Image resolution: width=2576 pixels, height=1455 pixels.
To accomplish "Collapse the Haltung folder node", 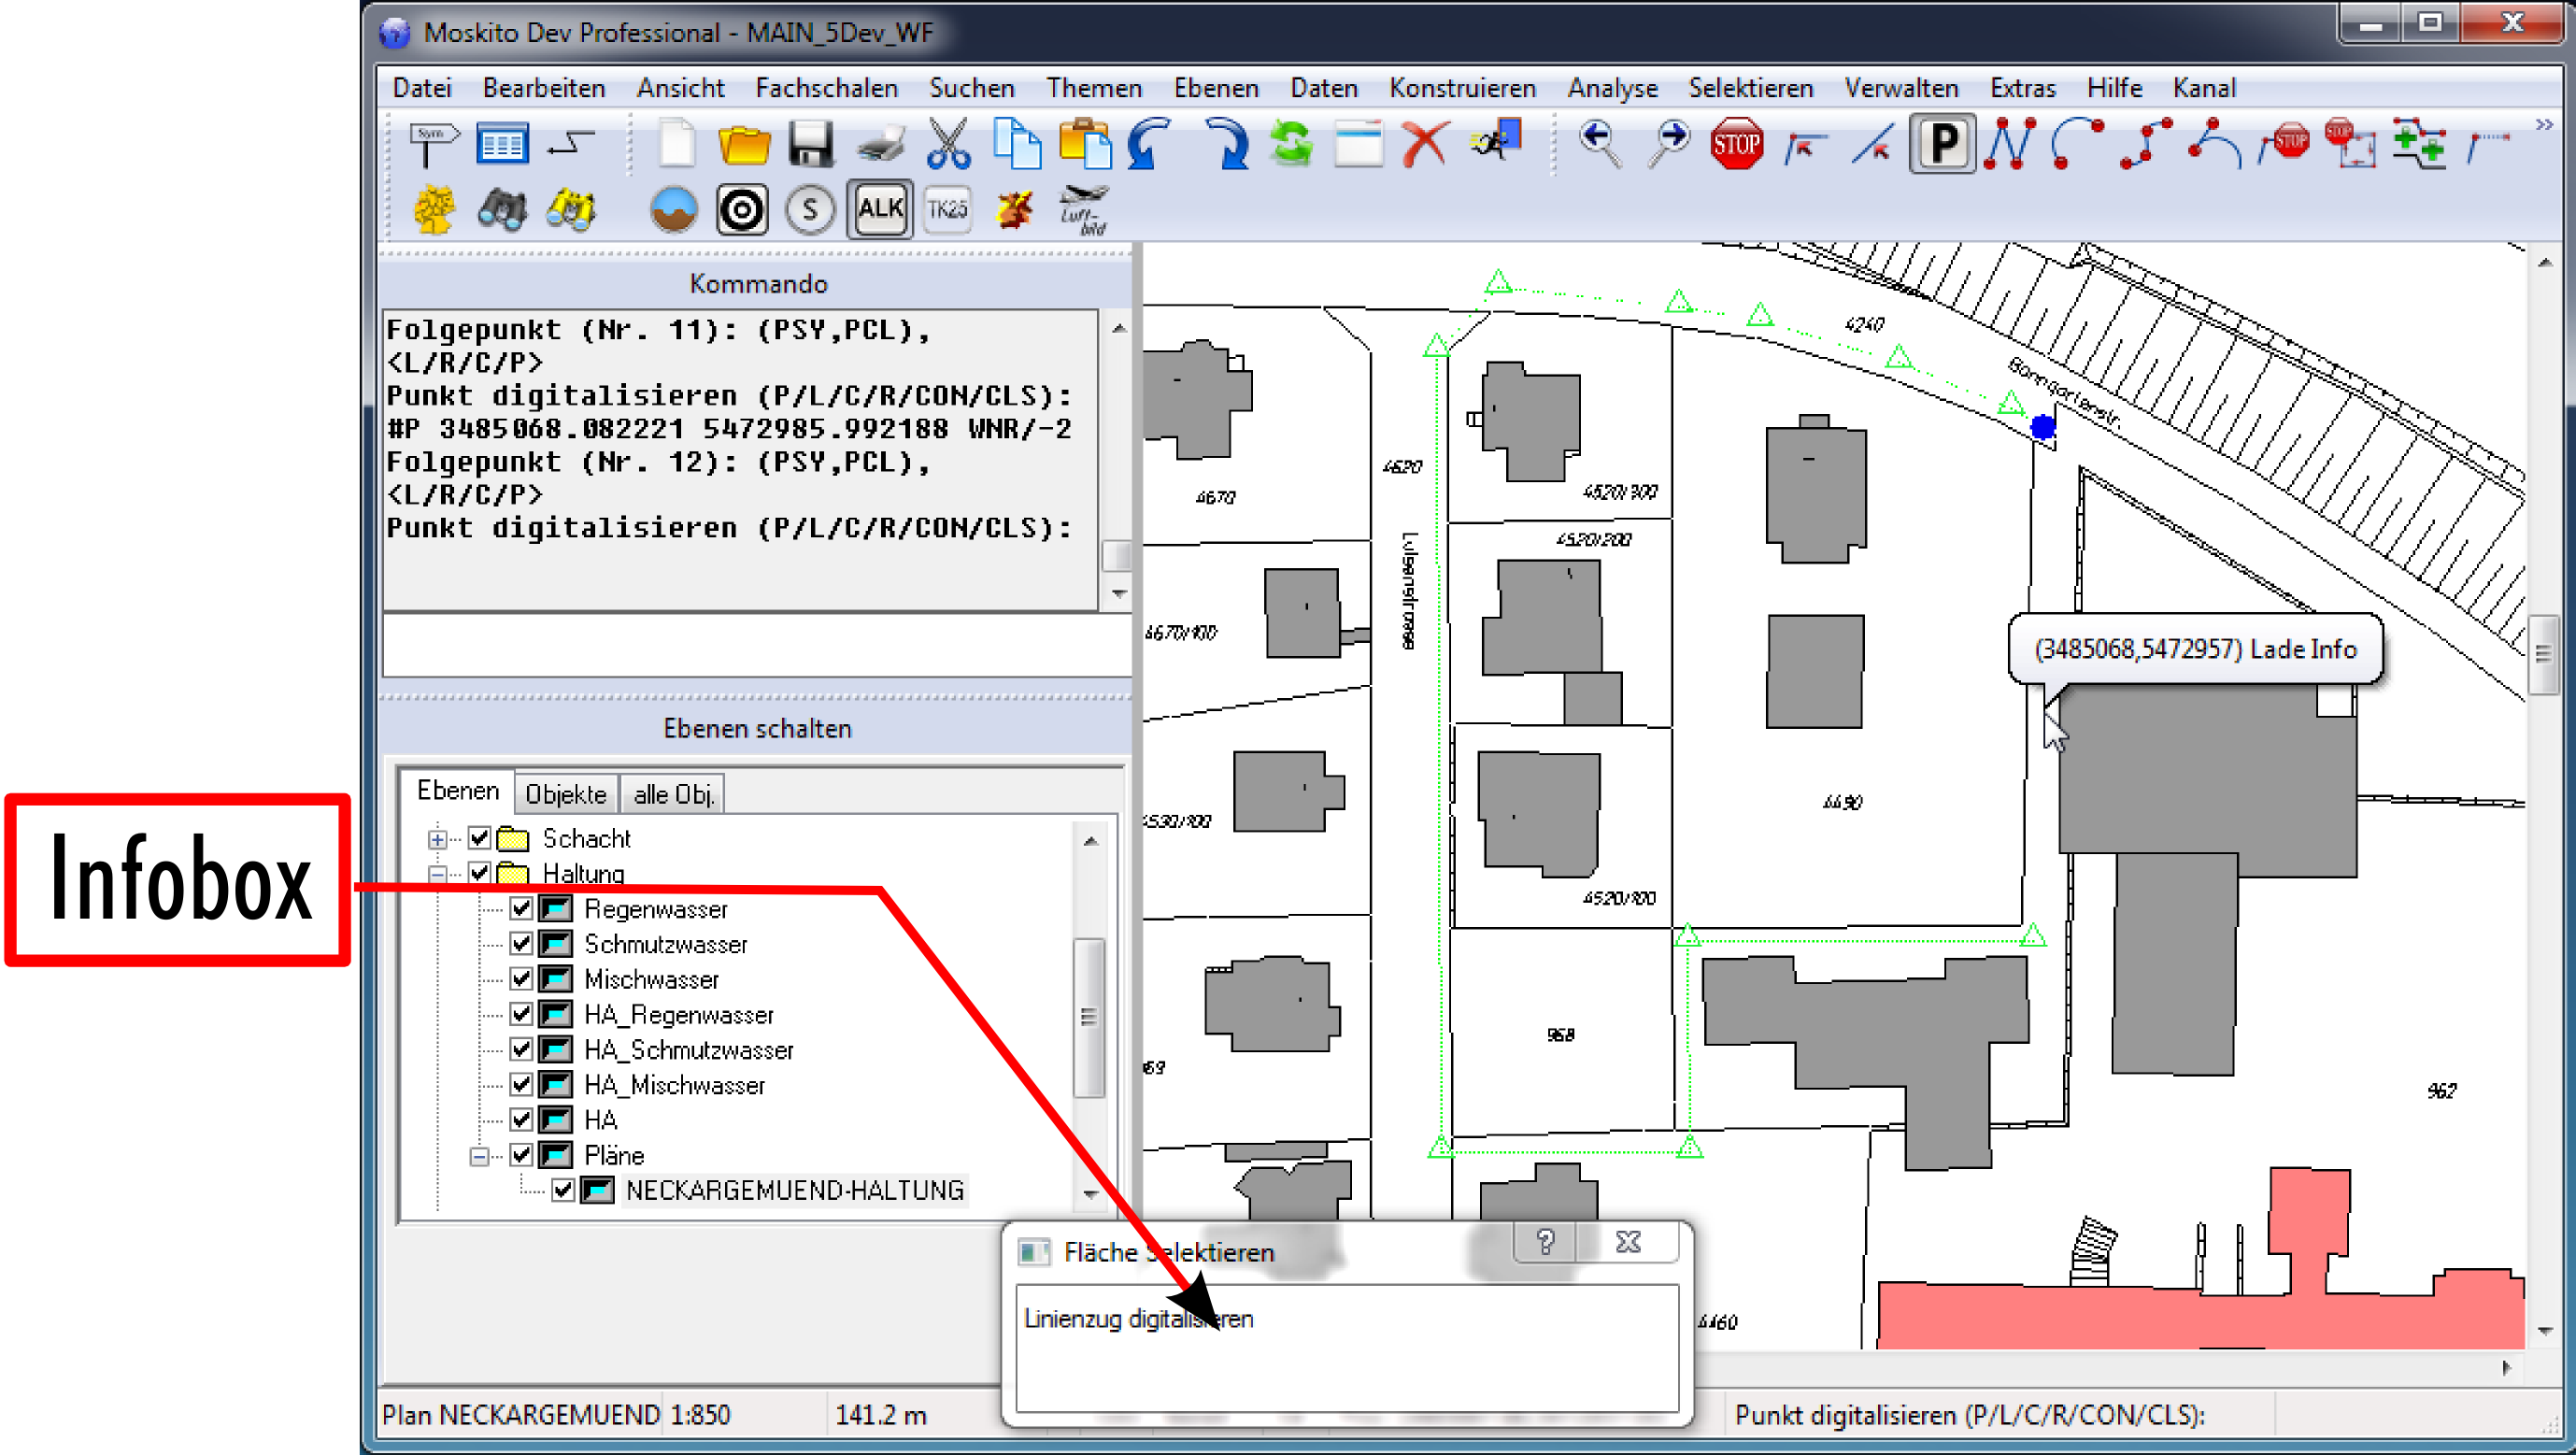I will click(437, 873).
